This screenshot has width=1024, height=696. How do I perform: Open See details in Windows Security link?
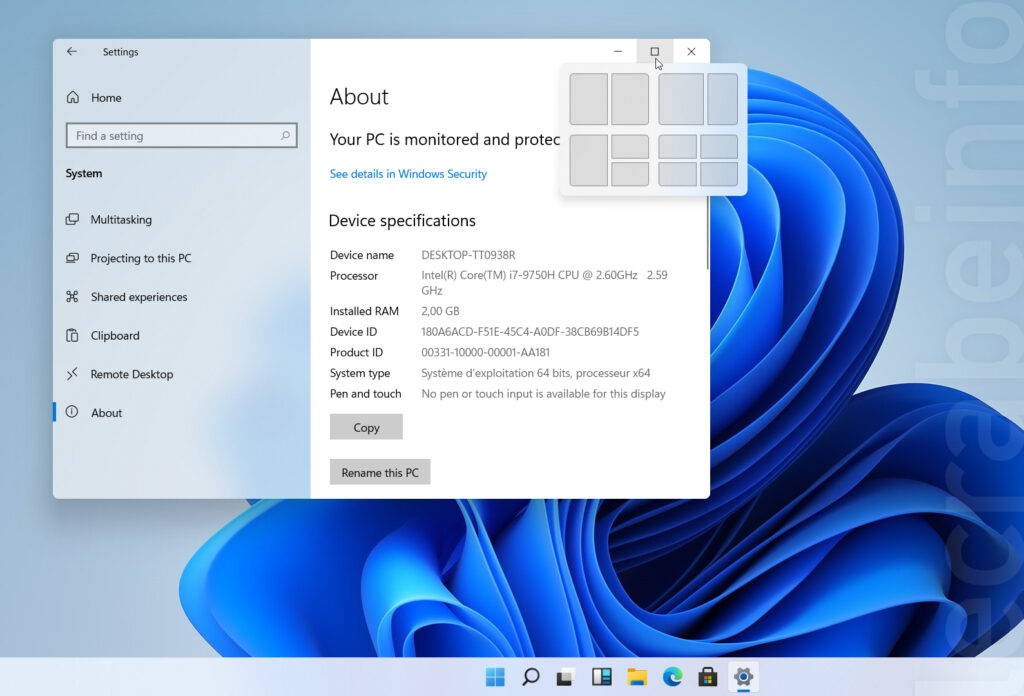point(408,174)
